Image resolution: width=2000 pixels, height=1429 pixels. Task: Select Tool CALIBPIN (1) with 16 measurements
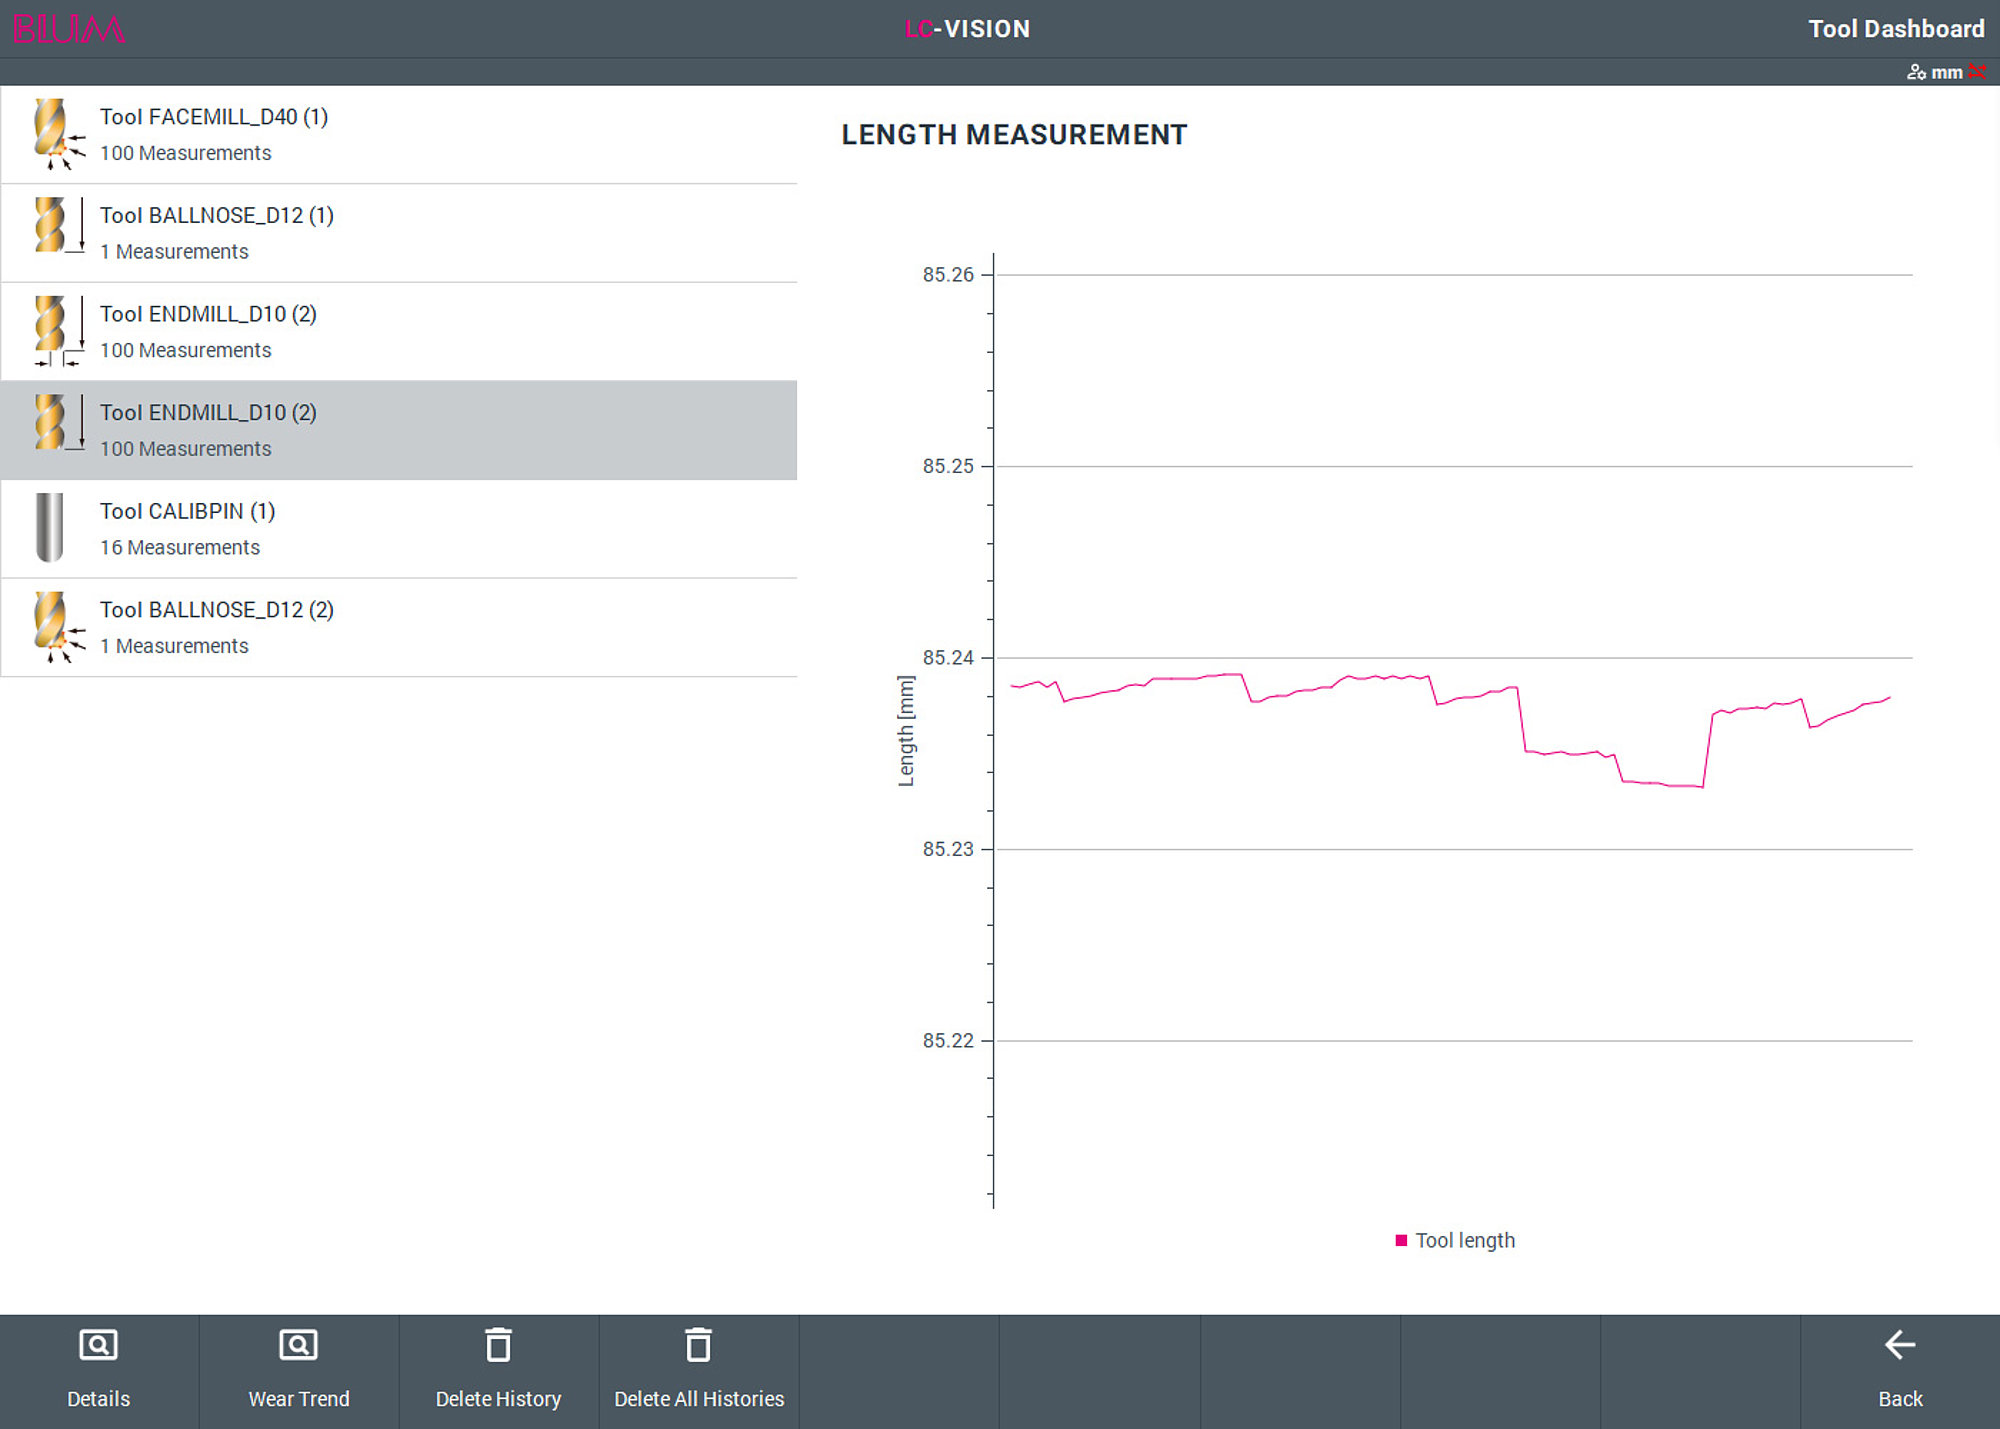399,529
